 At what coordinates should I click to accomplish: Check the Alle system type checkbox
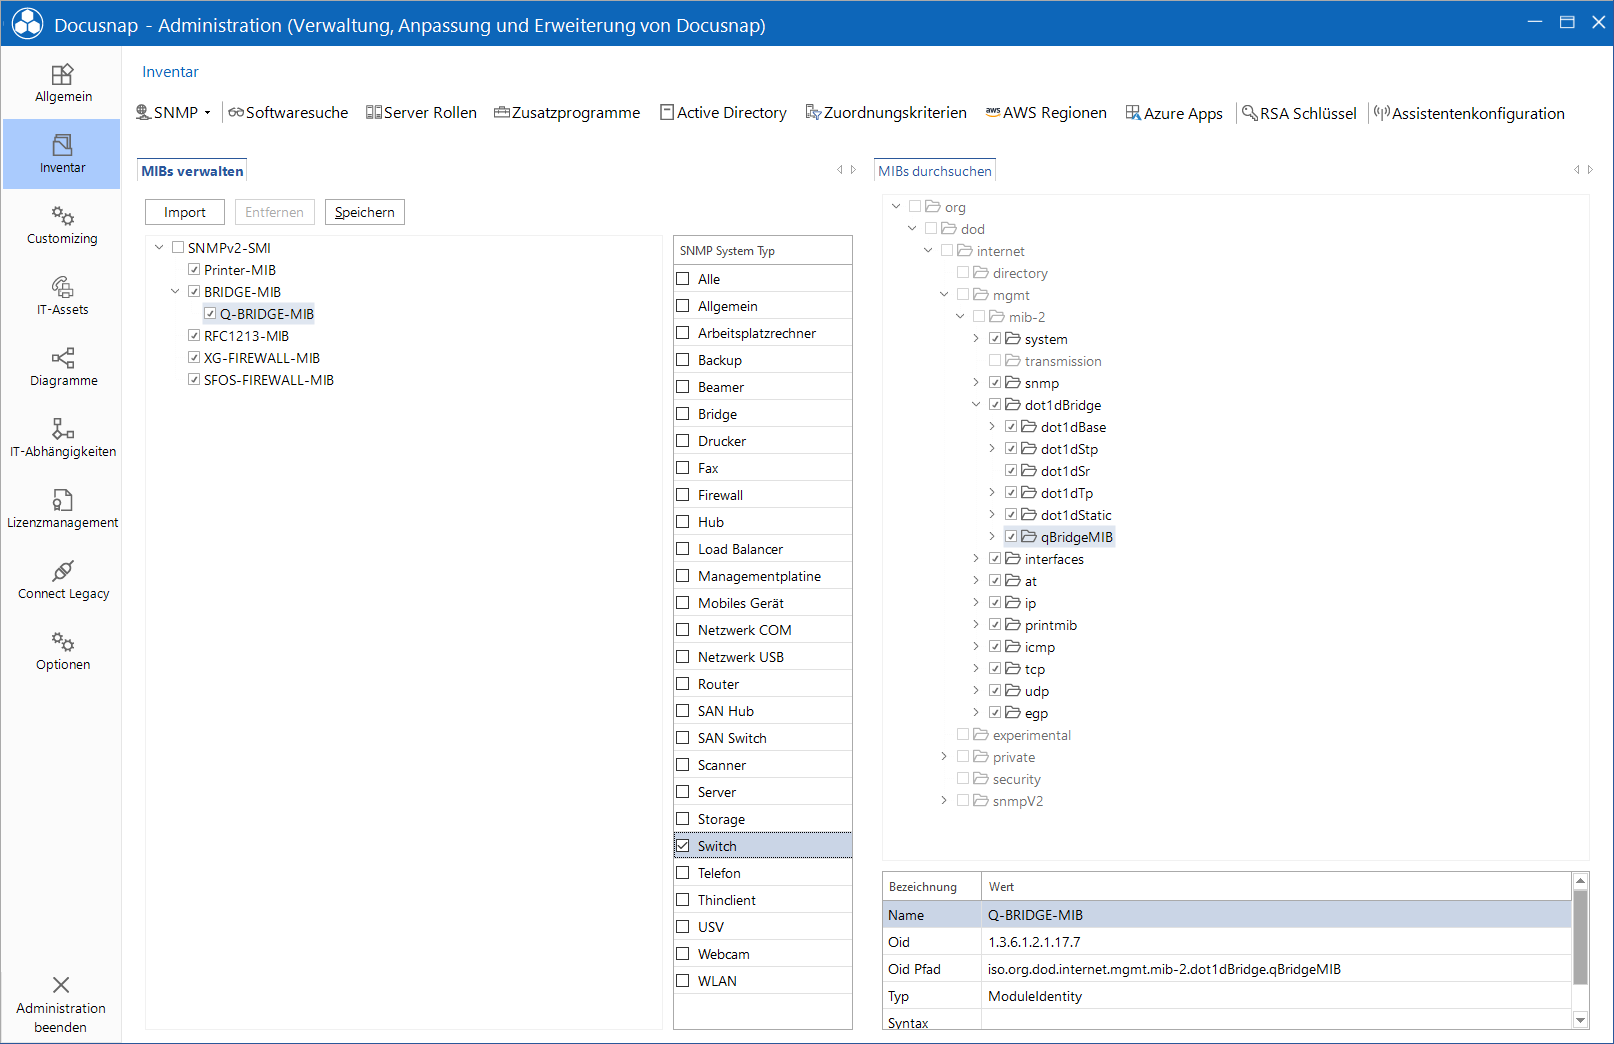coord(683,279)
